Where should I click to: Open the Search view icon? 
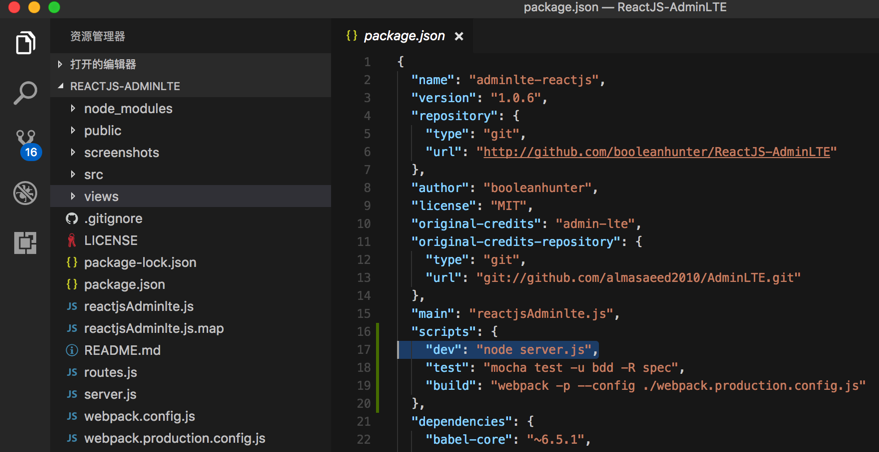(25, 93)
